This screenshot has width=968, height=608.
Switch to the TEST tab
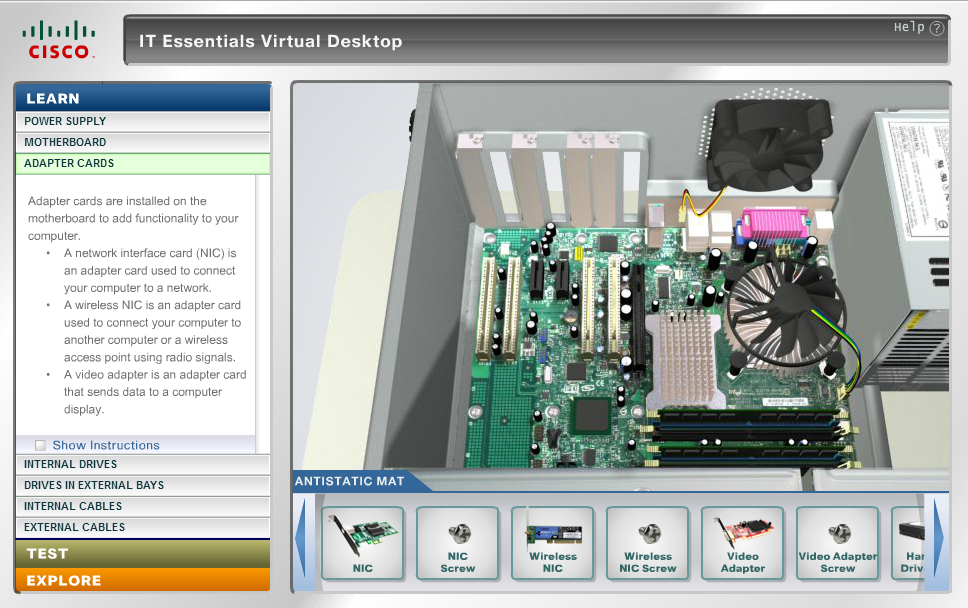tap(142, 553)
